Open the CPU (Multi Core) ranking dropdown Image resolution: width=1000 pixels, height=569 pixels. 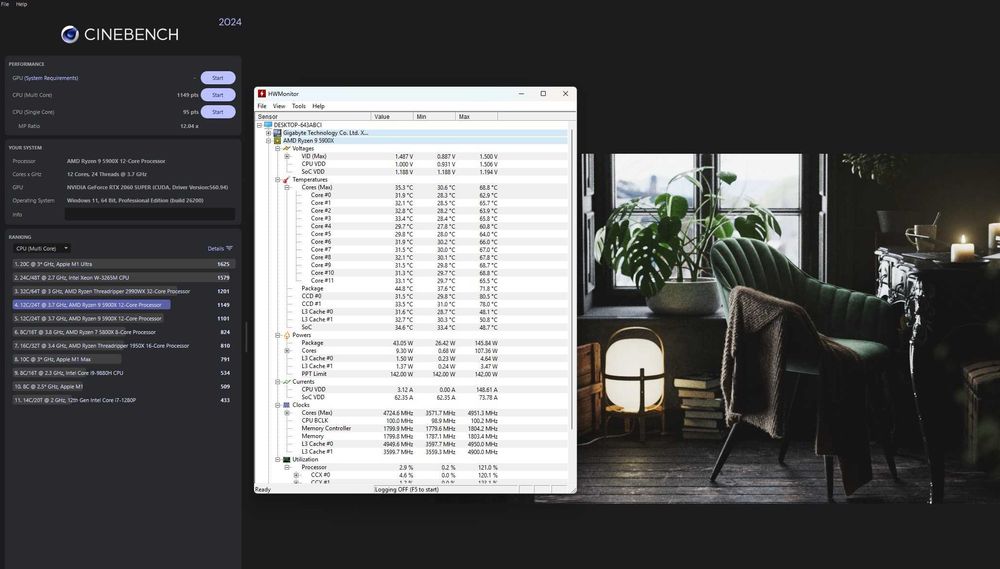coord(42,248)
